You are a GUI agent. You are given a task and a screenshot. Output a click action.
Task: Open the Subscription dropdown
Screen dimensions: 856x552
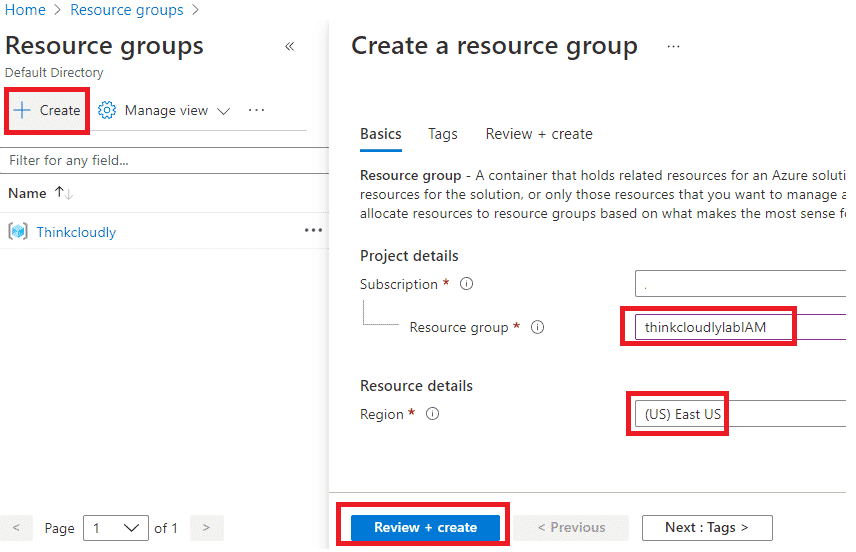coord(740,283)
